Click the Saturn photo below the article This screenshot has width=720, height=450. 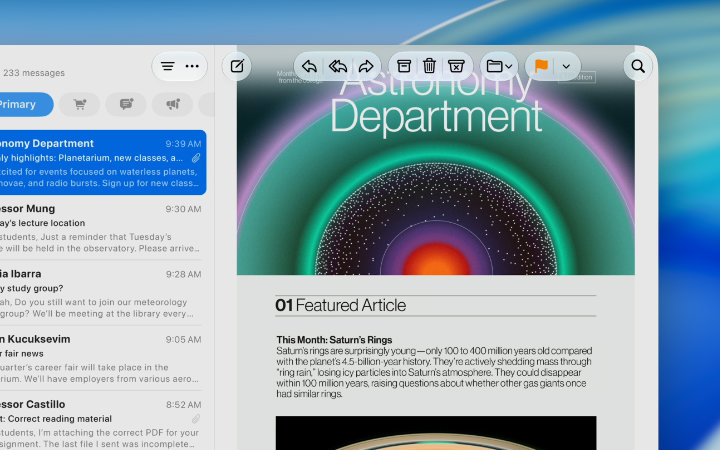436,433
